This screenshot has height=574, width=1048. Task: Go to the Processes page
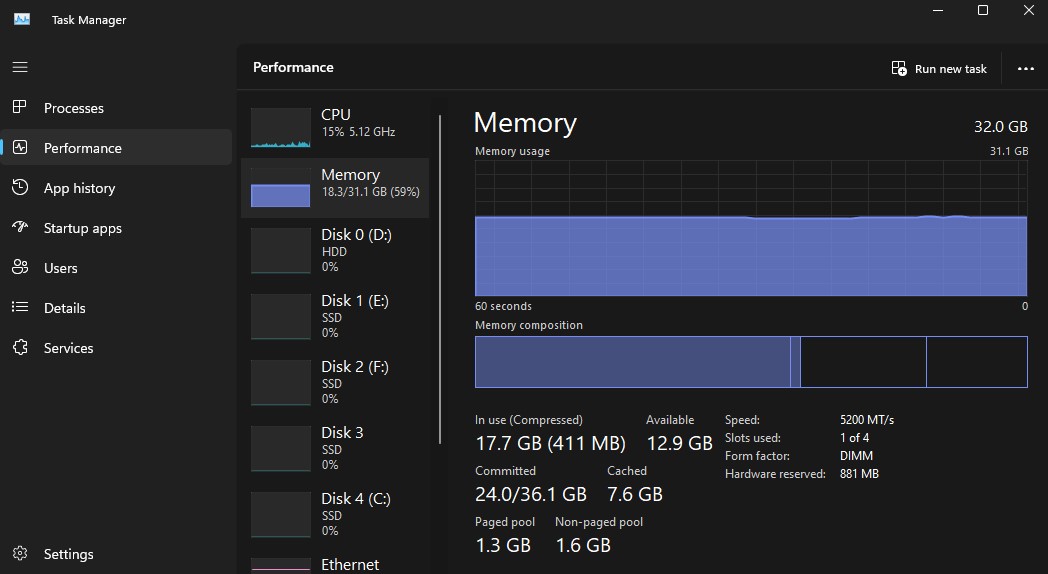[x=116, y=108]
